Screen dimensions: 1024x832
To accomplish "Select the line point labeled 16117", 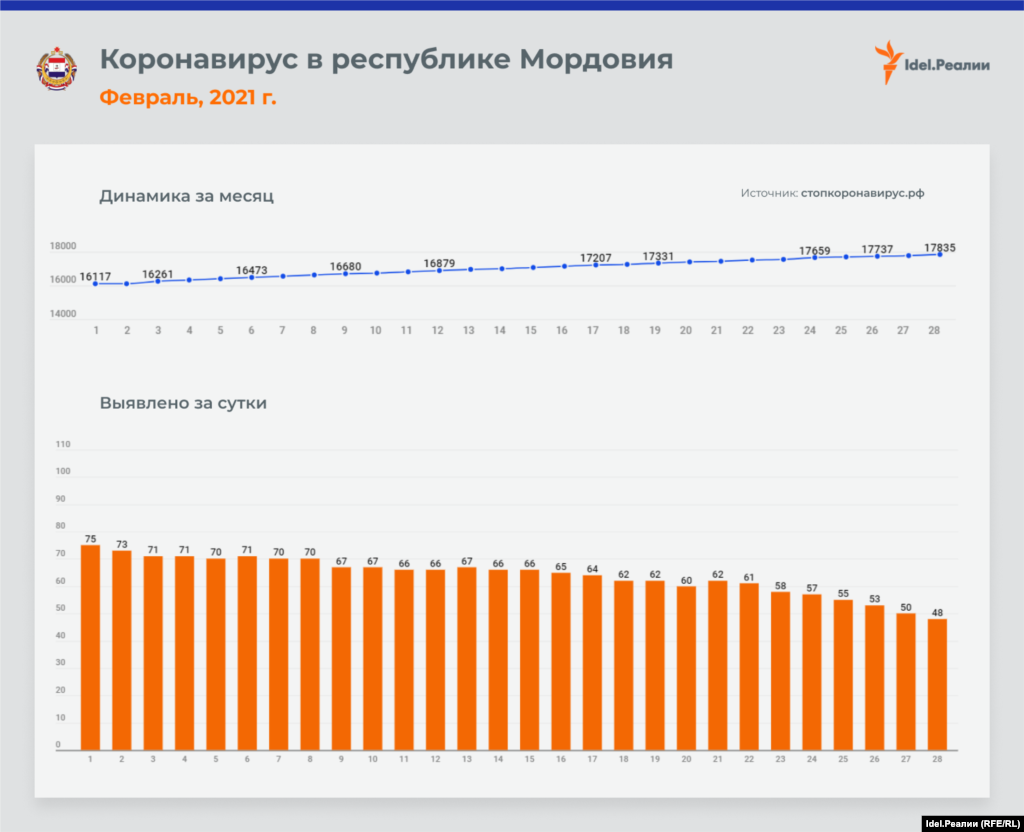I will 96,284.
